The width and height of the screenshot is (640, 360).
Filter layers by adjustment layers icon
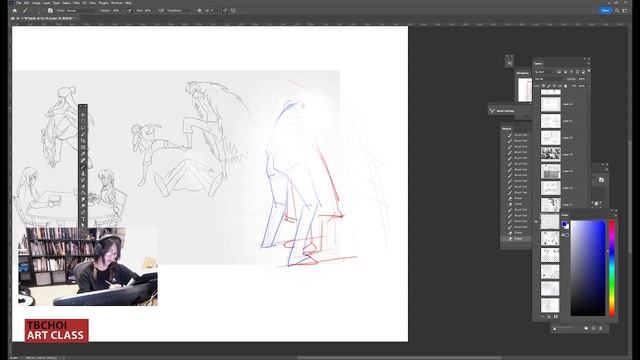pos(565,72)
